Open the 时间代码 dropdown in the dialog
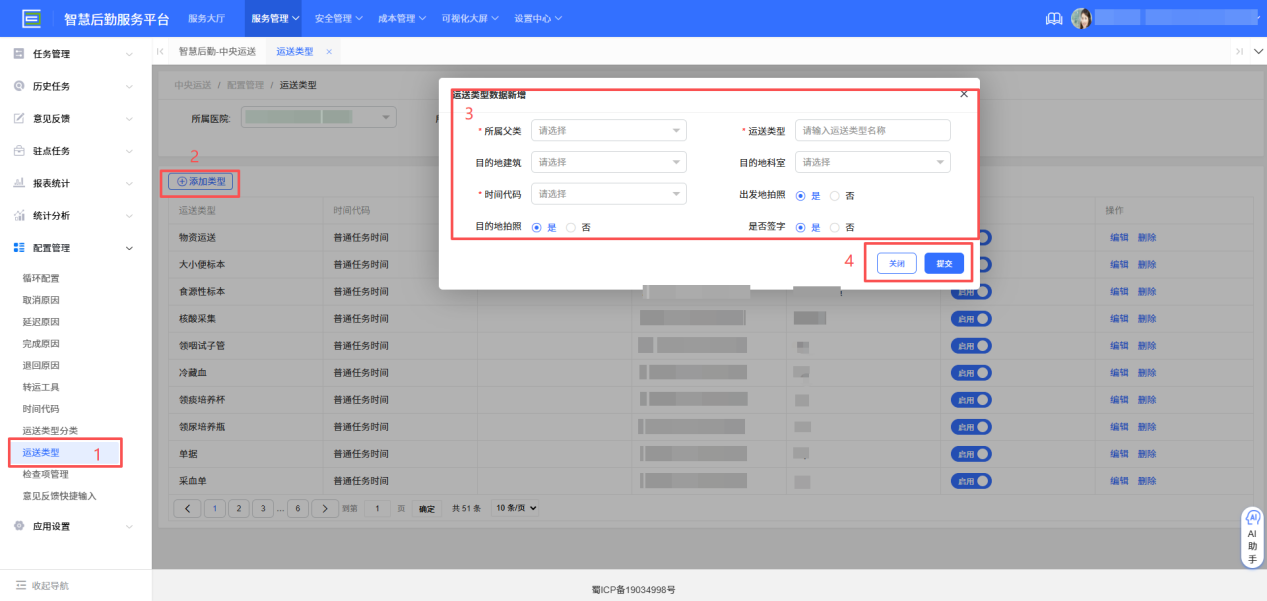The height and width of the screenshot is (601, 1267). click(608, 193)
